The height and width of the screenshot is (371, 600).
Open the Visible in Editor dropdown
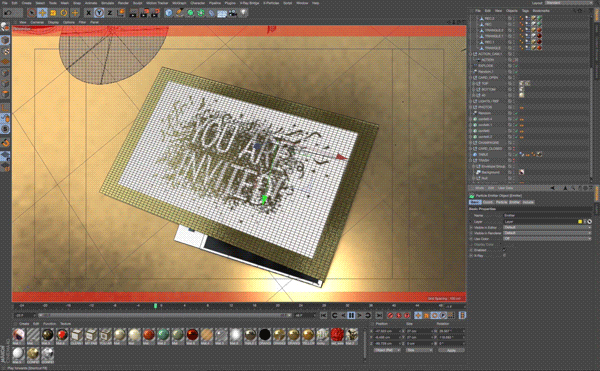[x=547, y=227]
